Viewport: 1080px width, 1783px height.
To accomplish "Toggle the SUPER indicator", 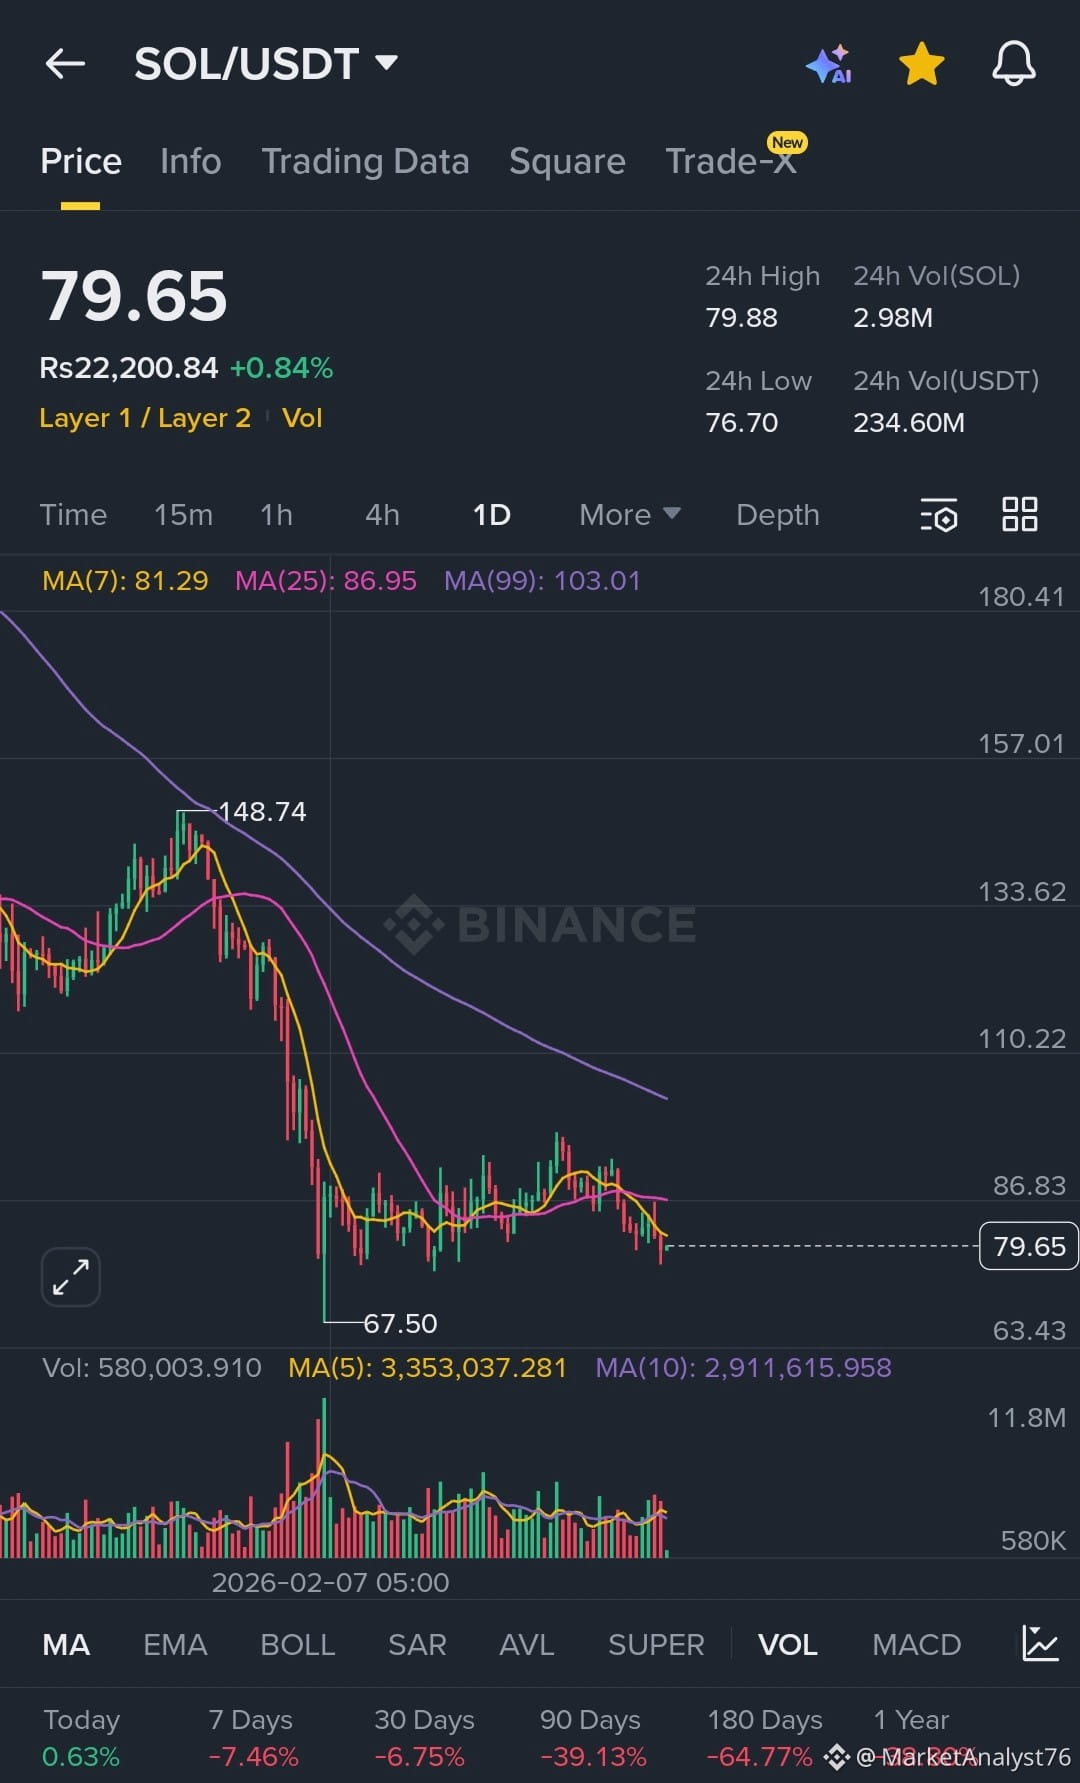I will [656, 1645].
